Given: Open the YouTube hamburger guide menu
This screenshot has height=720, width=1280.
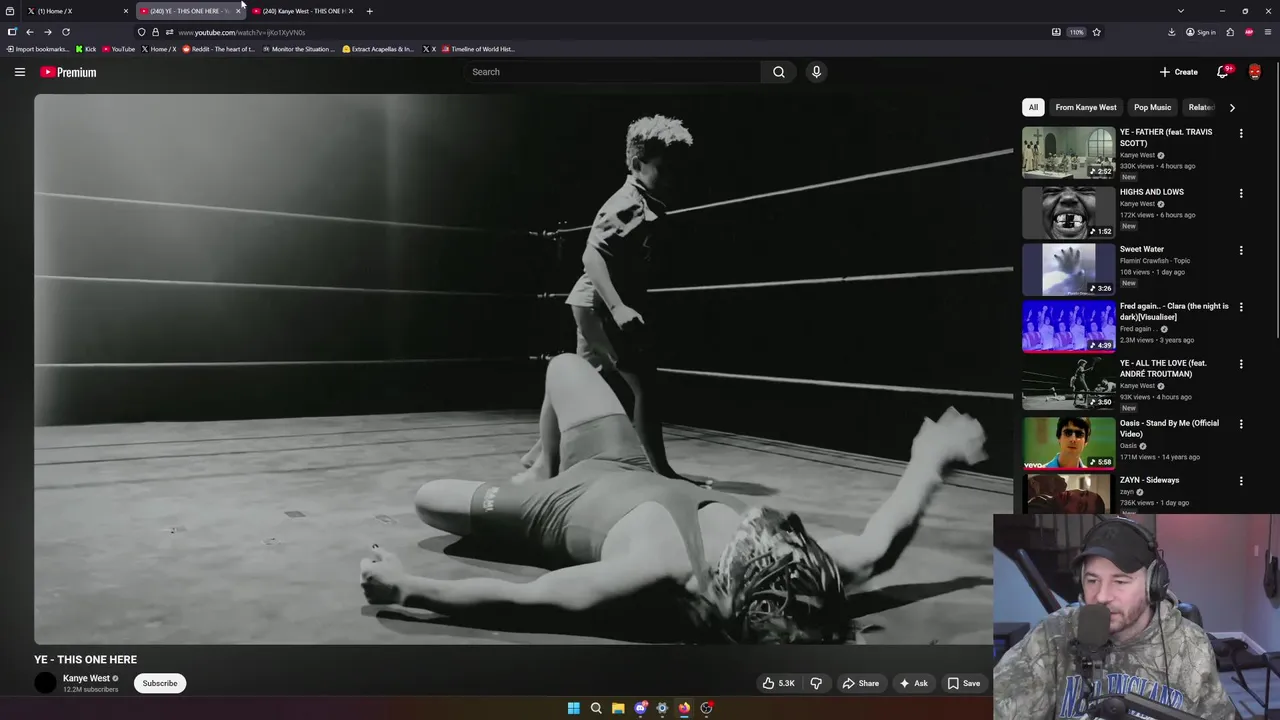Looking at the screenshot, I should coord(19,72).
